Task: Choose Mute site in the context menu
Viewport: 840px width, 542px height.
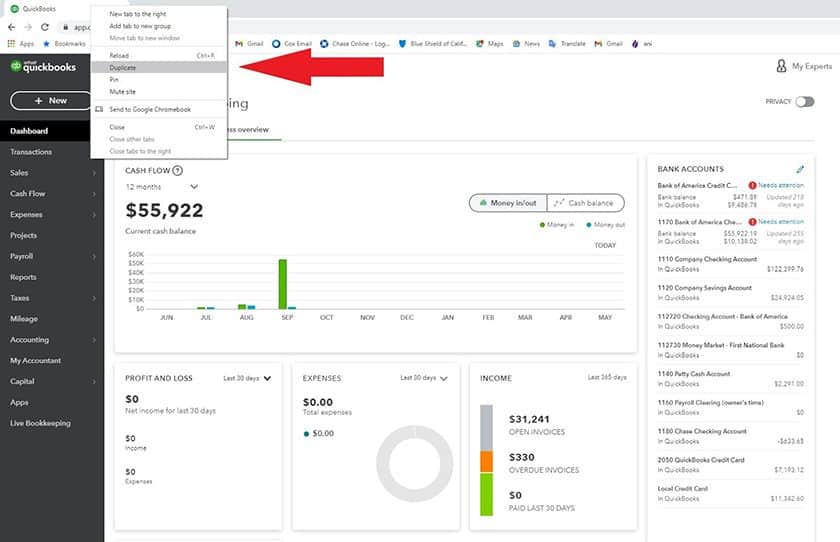Action: tap(121, 90)
